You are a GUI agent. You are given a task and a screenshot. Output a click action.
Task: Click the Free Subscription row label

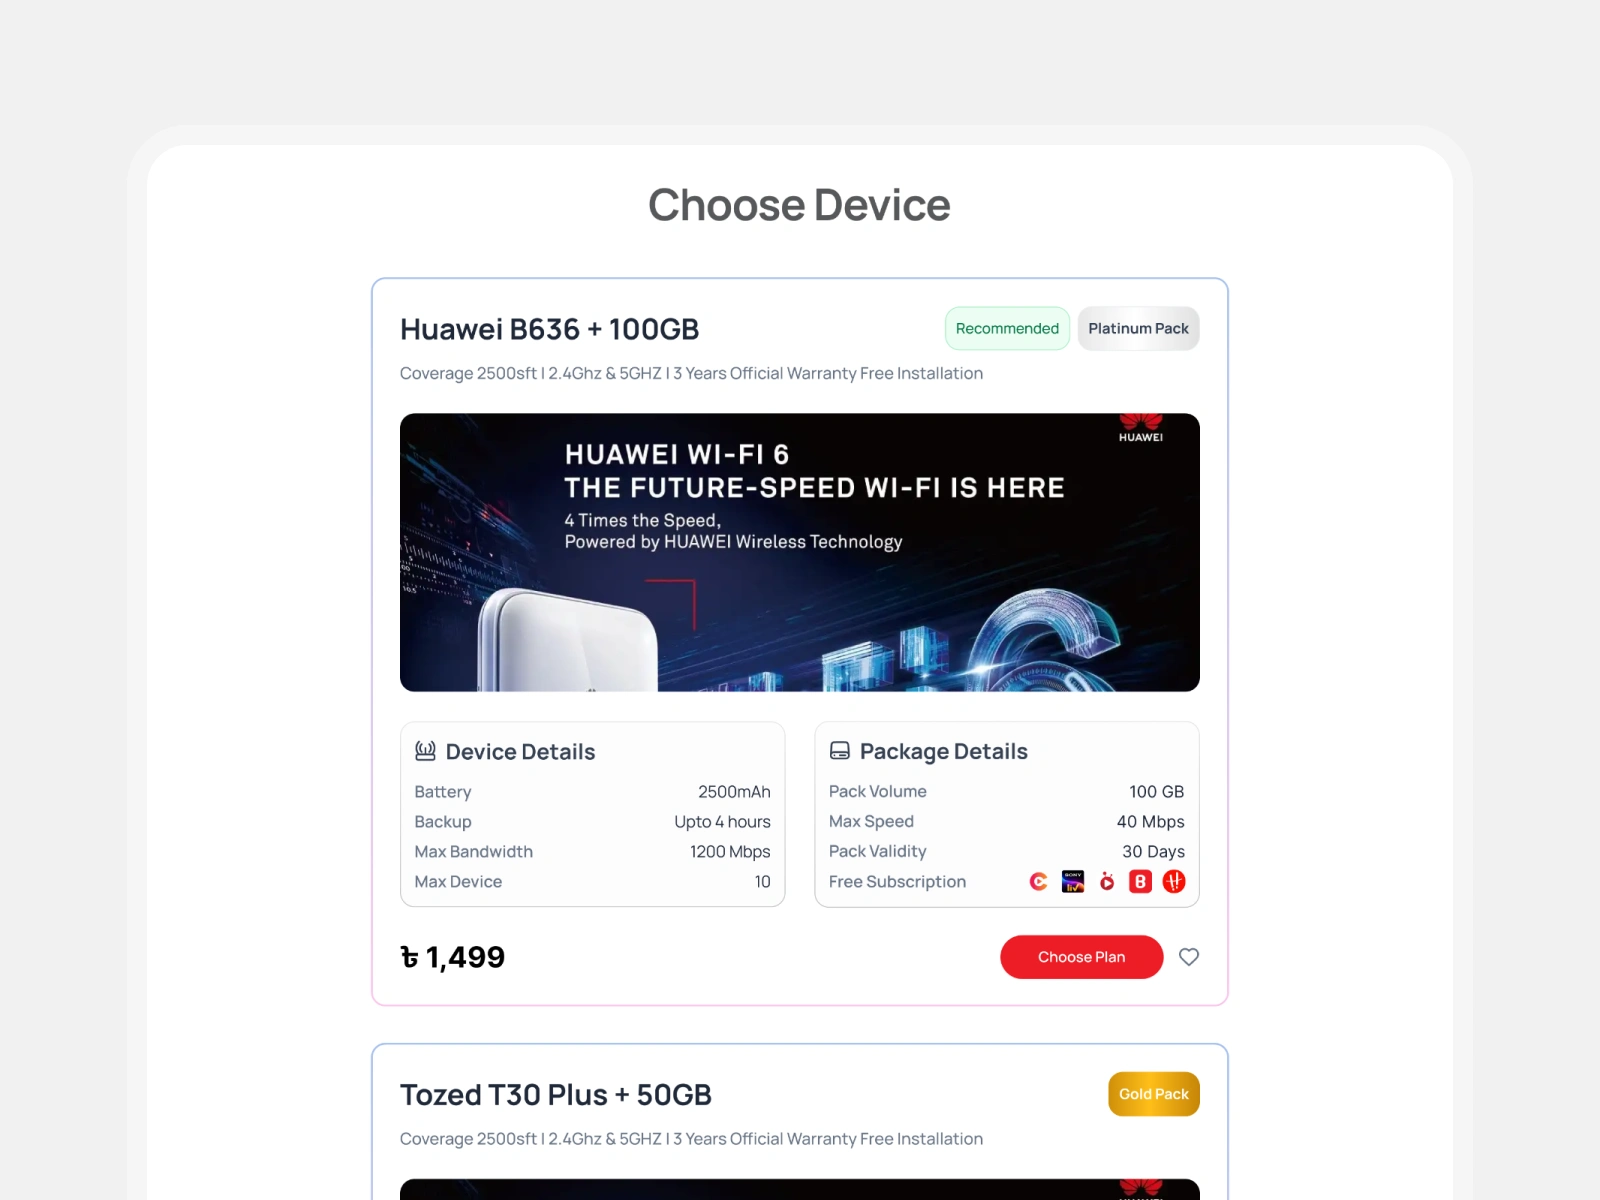tap(897, 881)
